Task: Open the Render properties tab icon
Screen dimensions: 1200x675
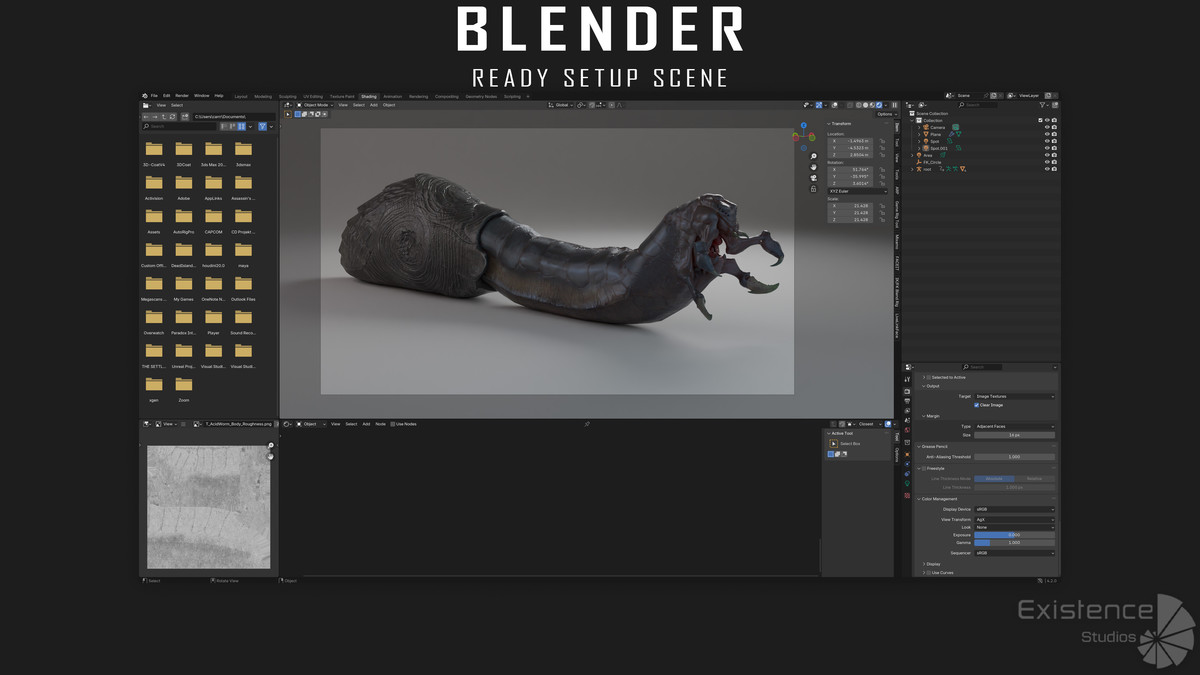Action: (x=907, y=391)
